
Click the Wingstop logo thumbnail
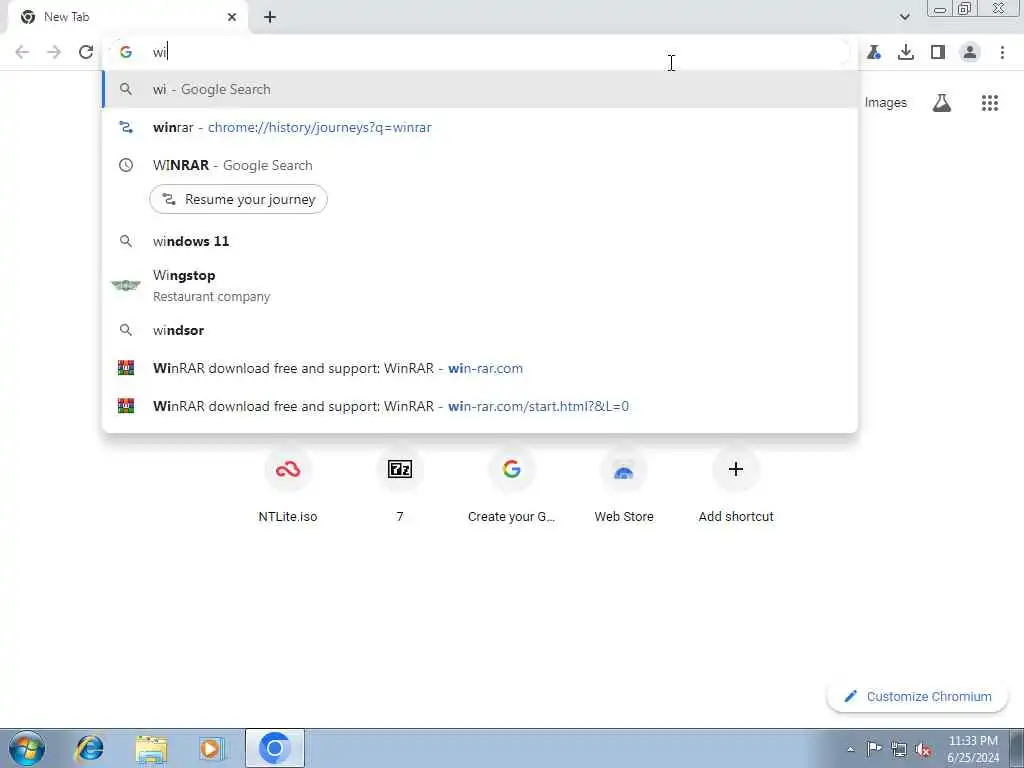pos(126,285)
